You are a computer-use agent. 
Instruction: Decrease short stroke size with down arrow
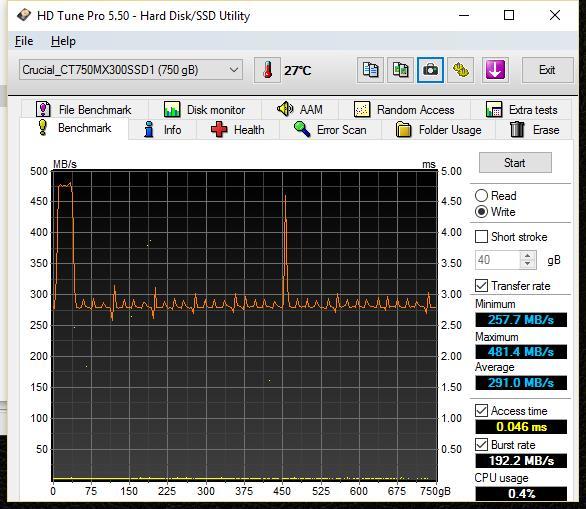tap(527, 264)
